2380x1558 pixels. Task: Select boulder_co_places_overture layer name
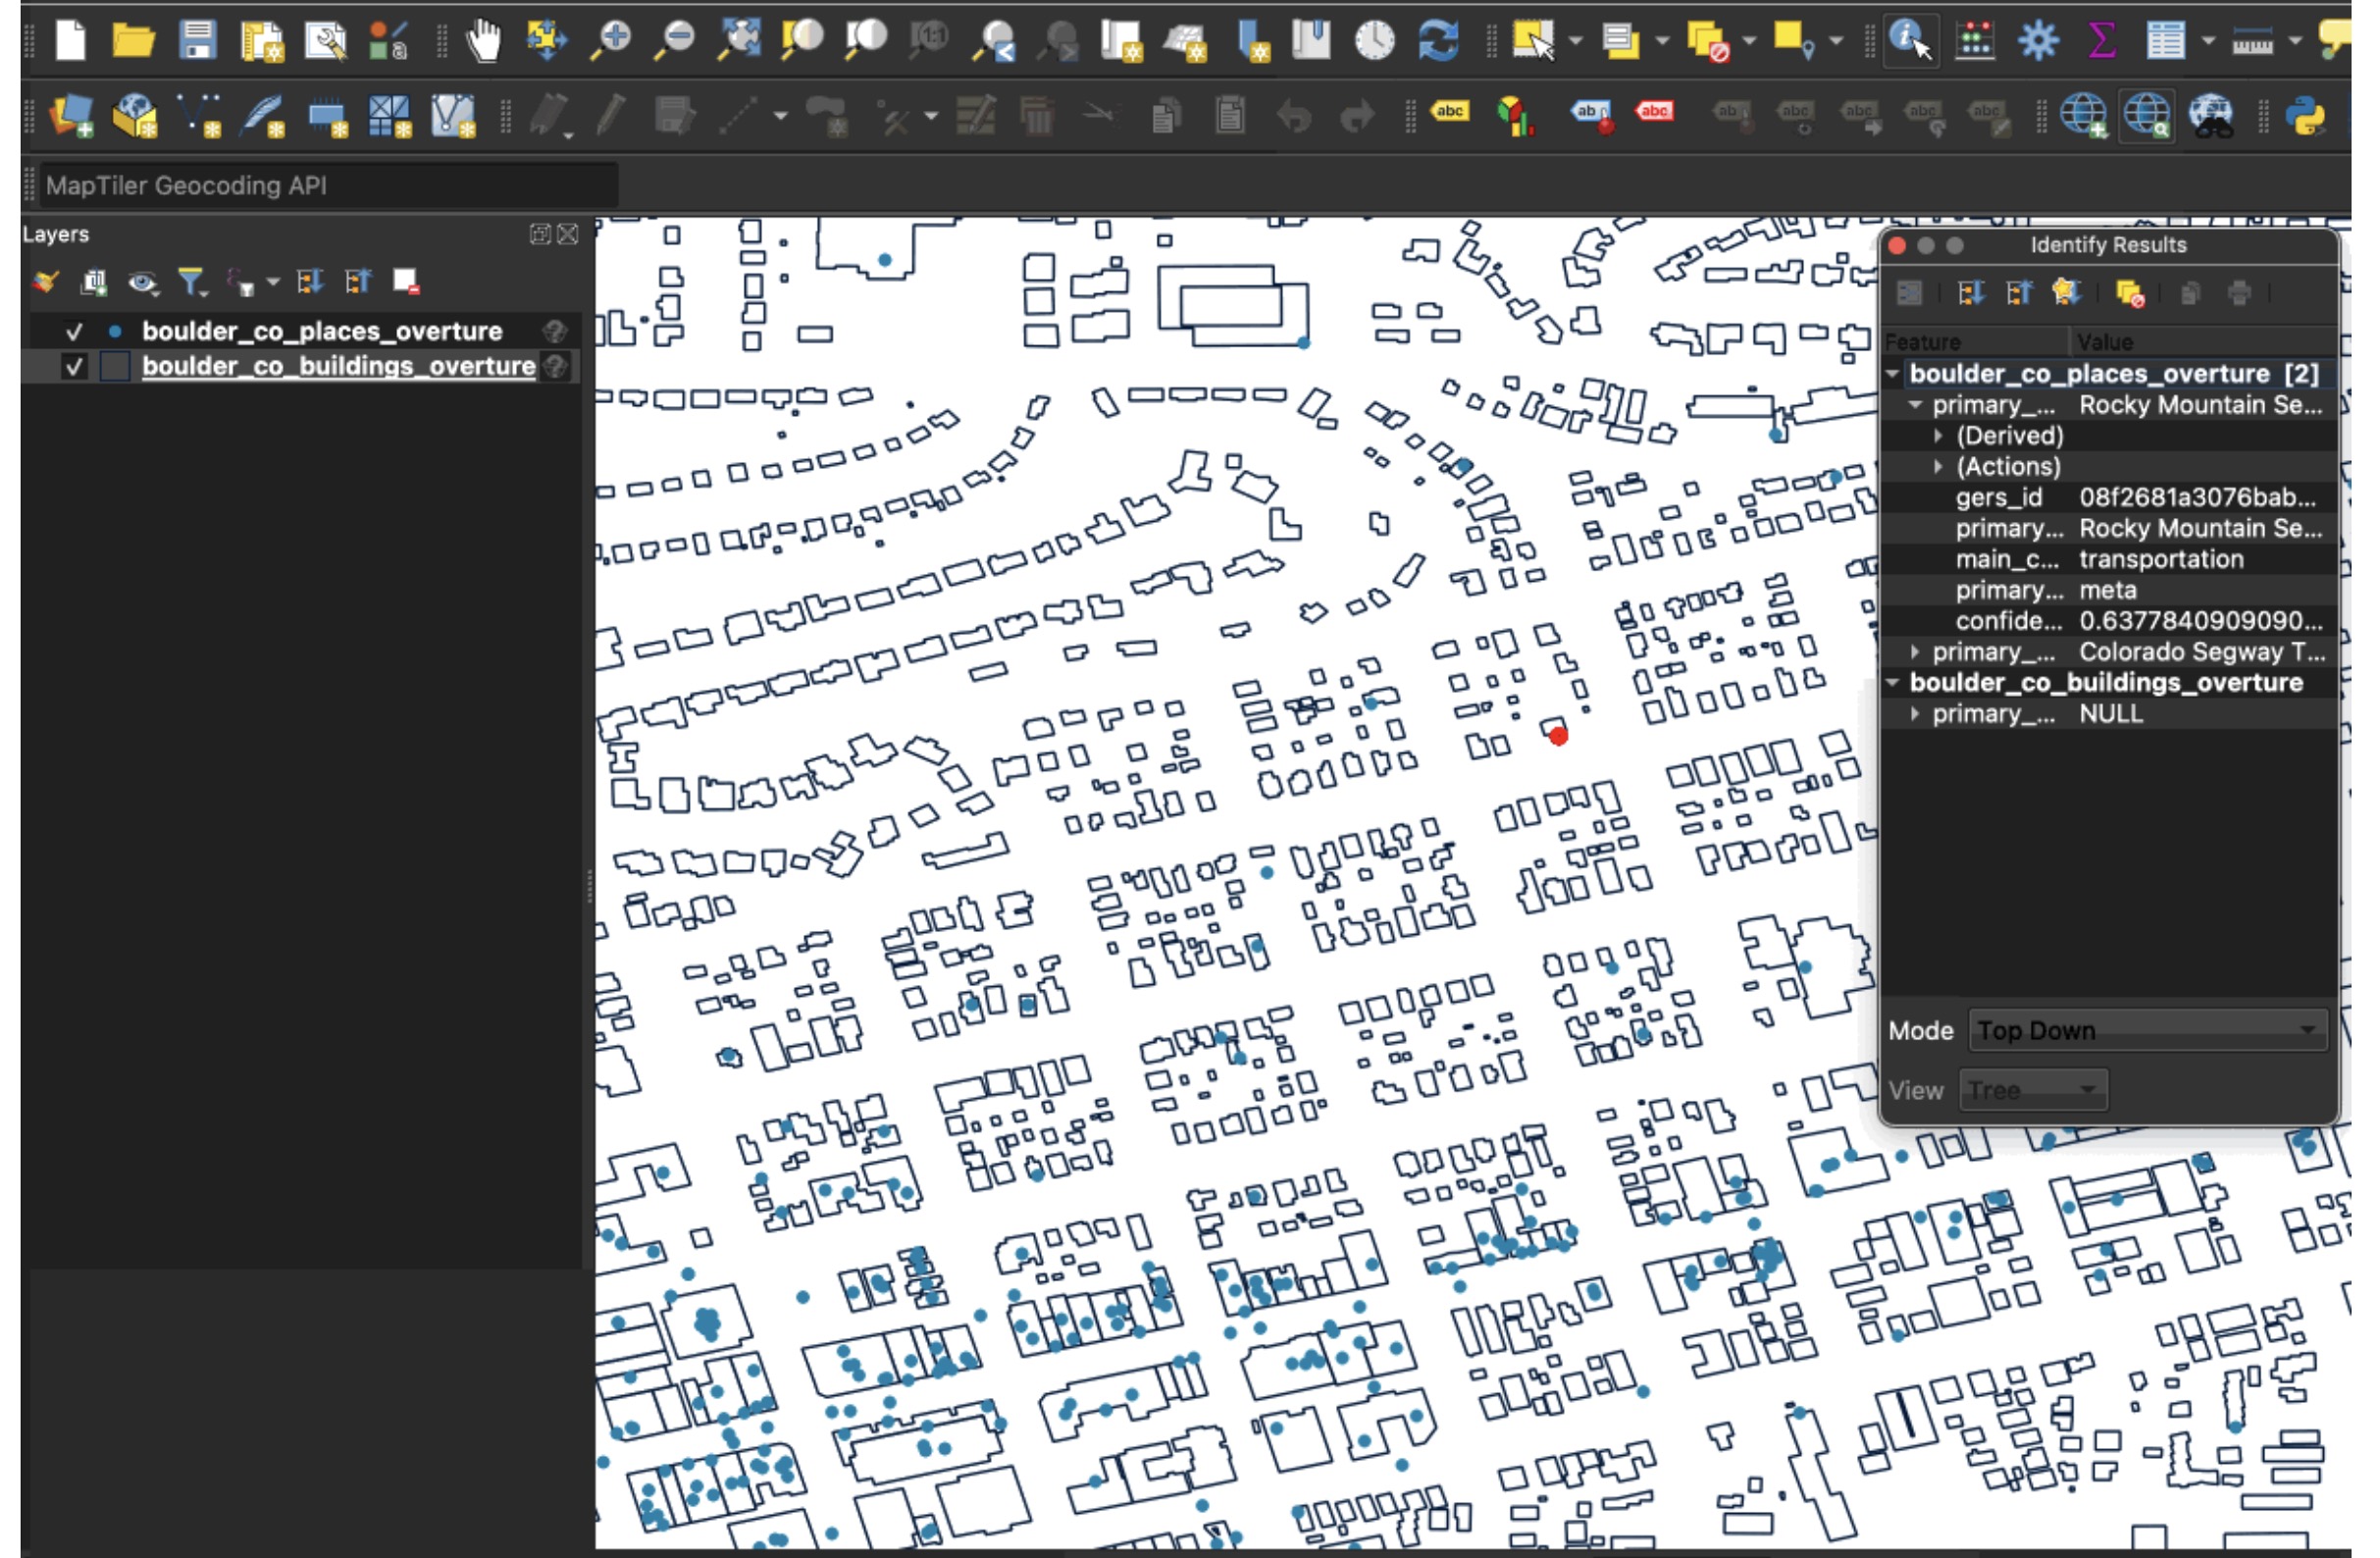(x=322, y=331)
